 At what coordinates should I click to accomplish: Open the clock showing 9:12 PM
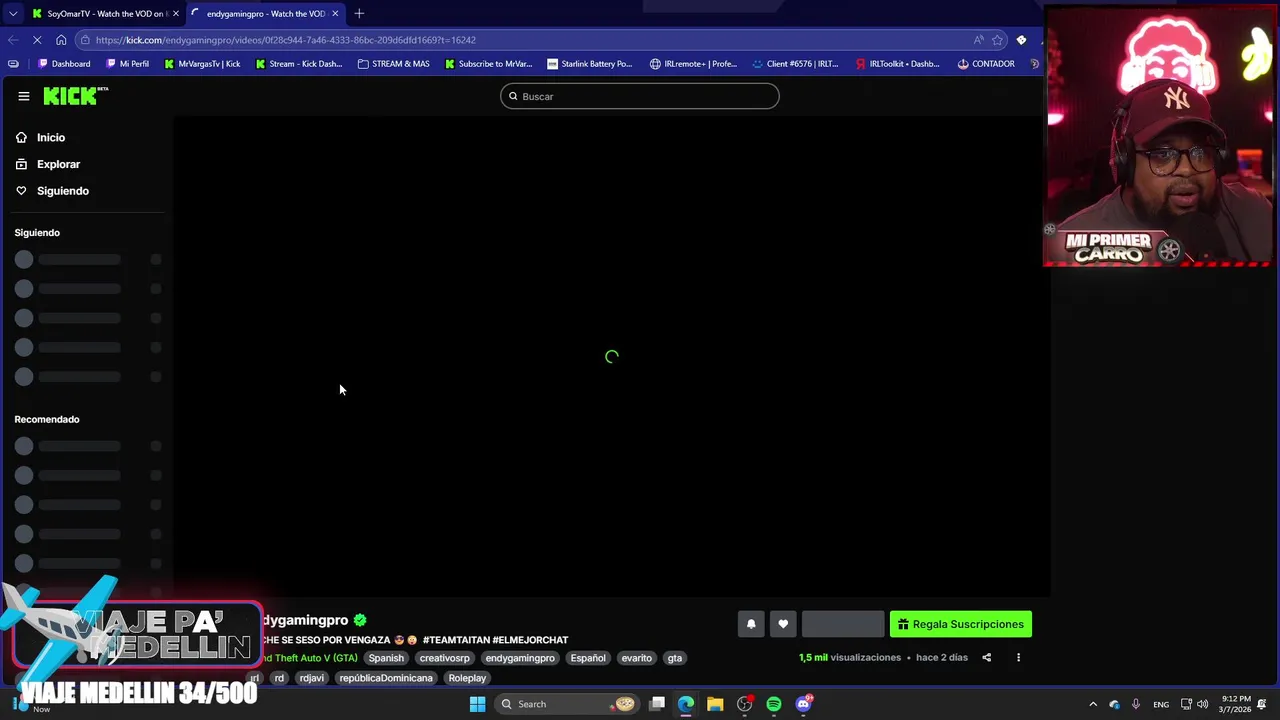(1235, 704)
